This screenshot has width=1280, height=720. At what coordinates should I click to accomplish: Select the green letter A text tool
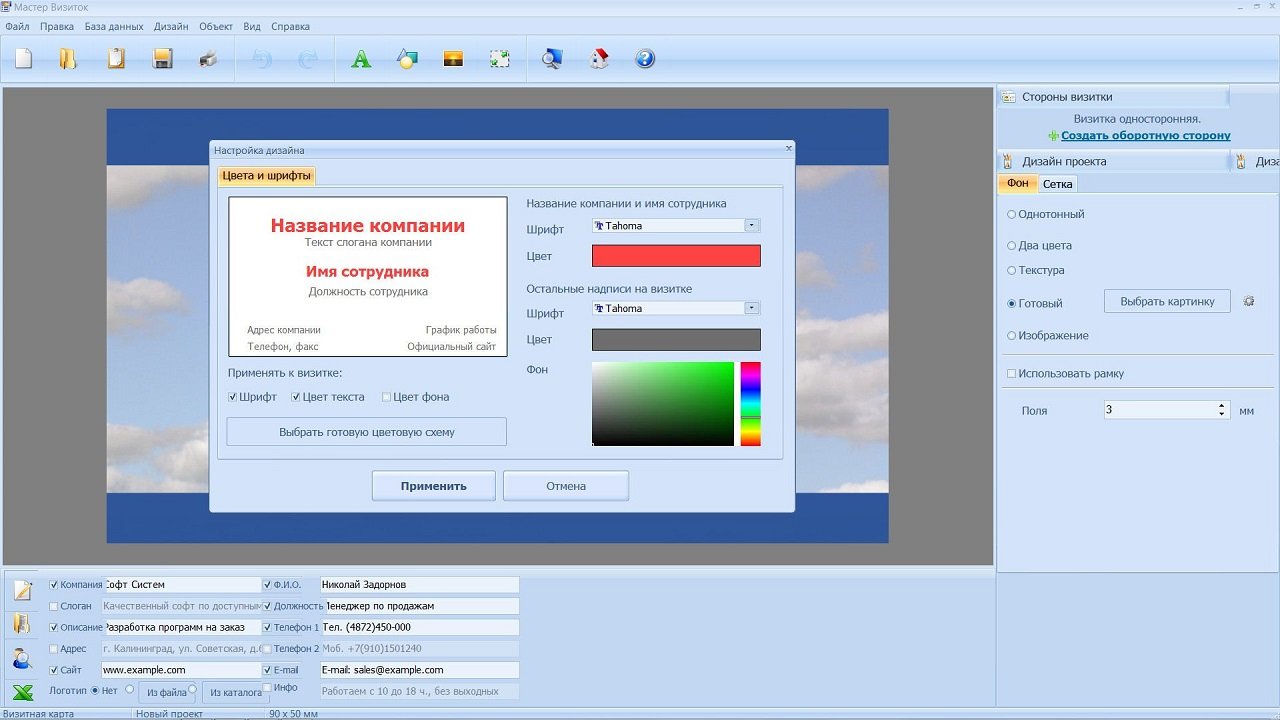[x=361, y=59]
